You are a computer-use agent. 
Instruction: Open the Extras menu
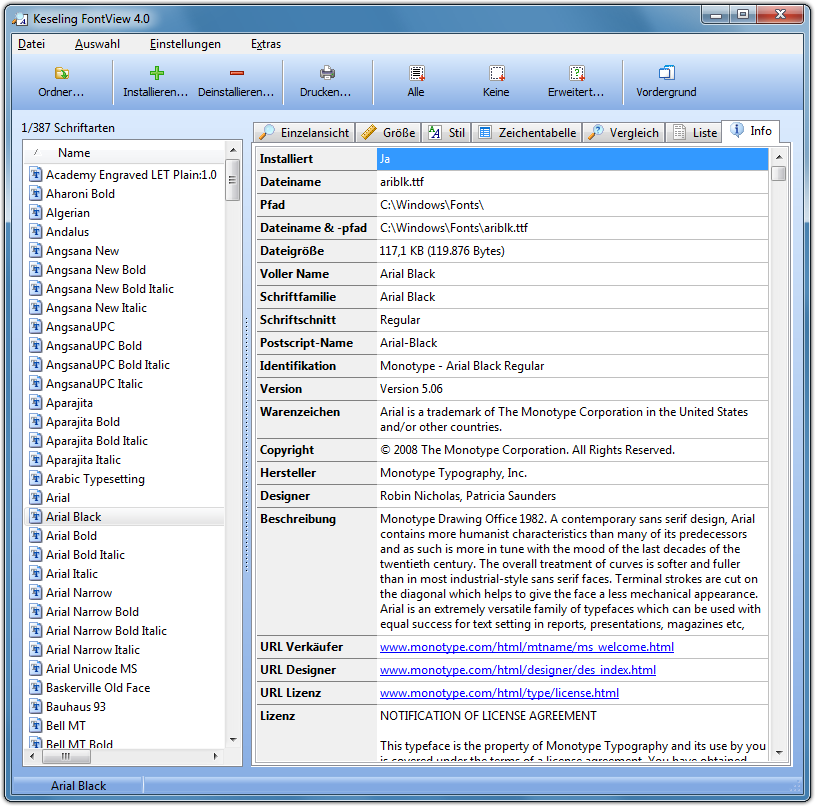tap(266, 44)
